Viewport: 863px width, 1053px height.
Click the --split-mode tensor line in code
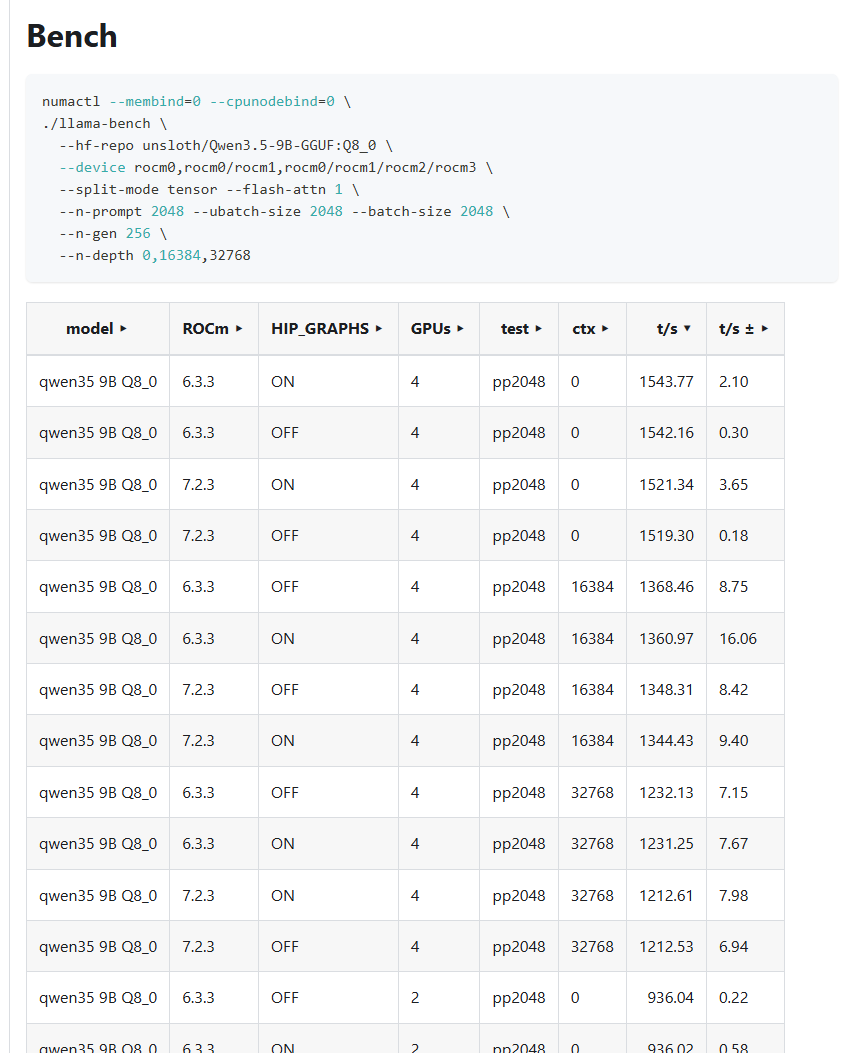209,189
